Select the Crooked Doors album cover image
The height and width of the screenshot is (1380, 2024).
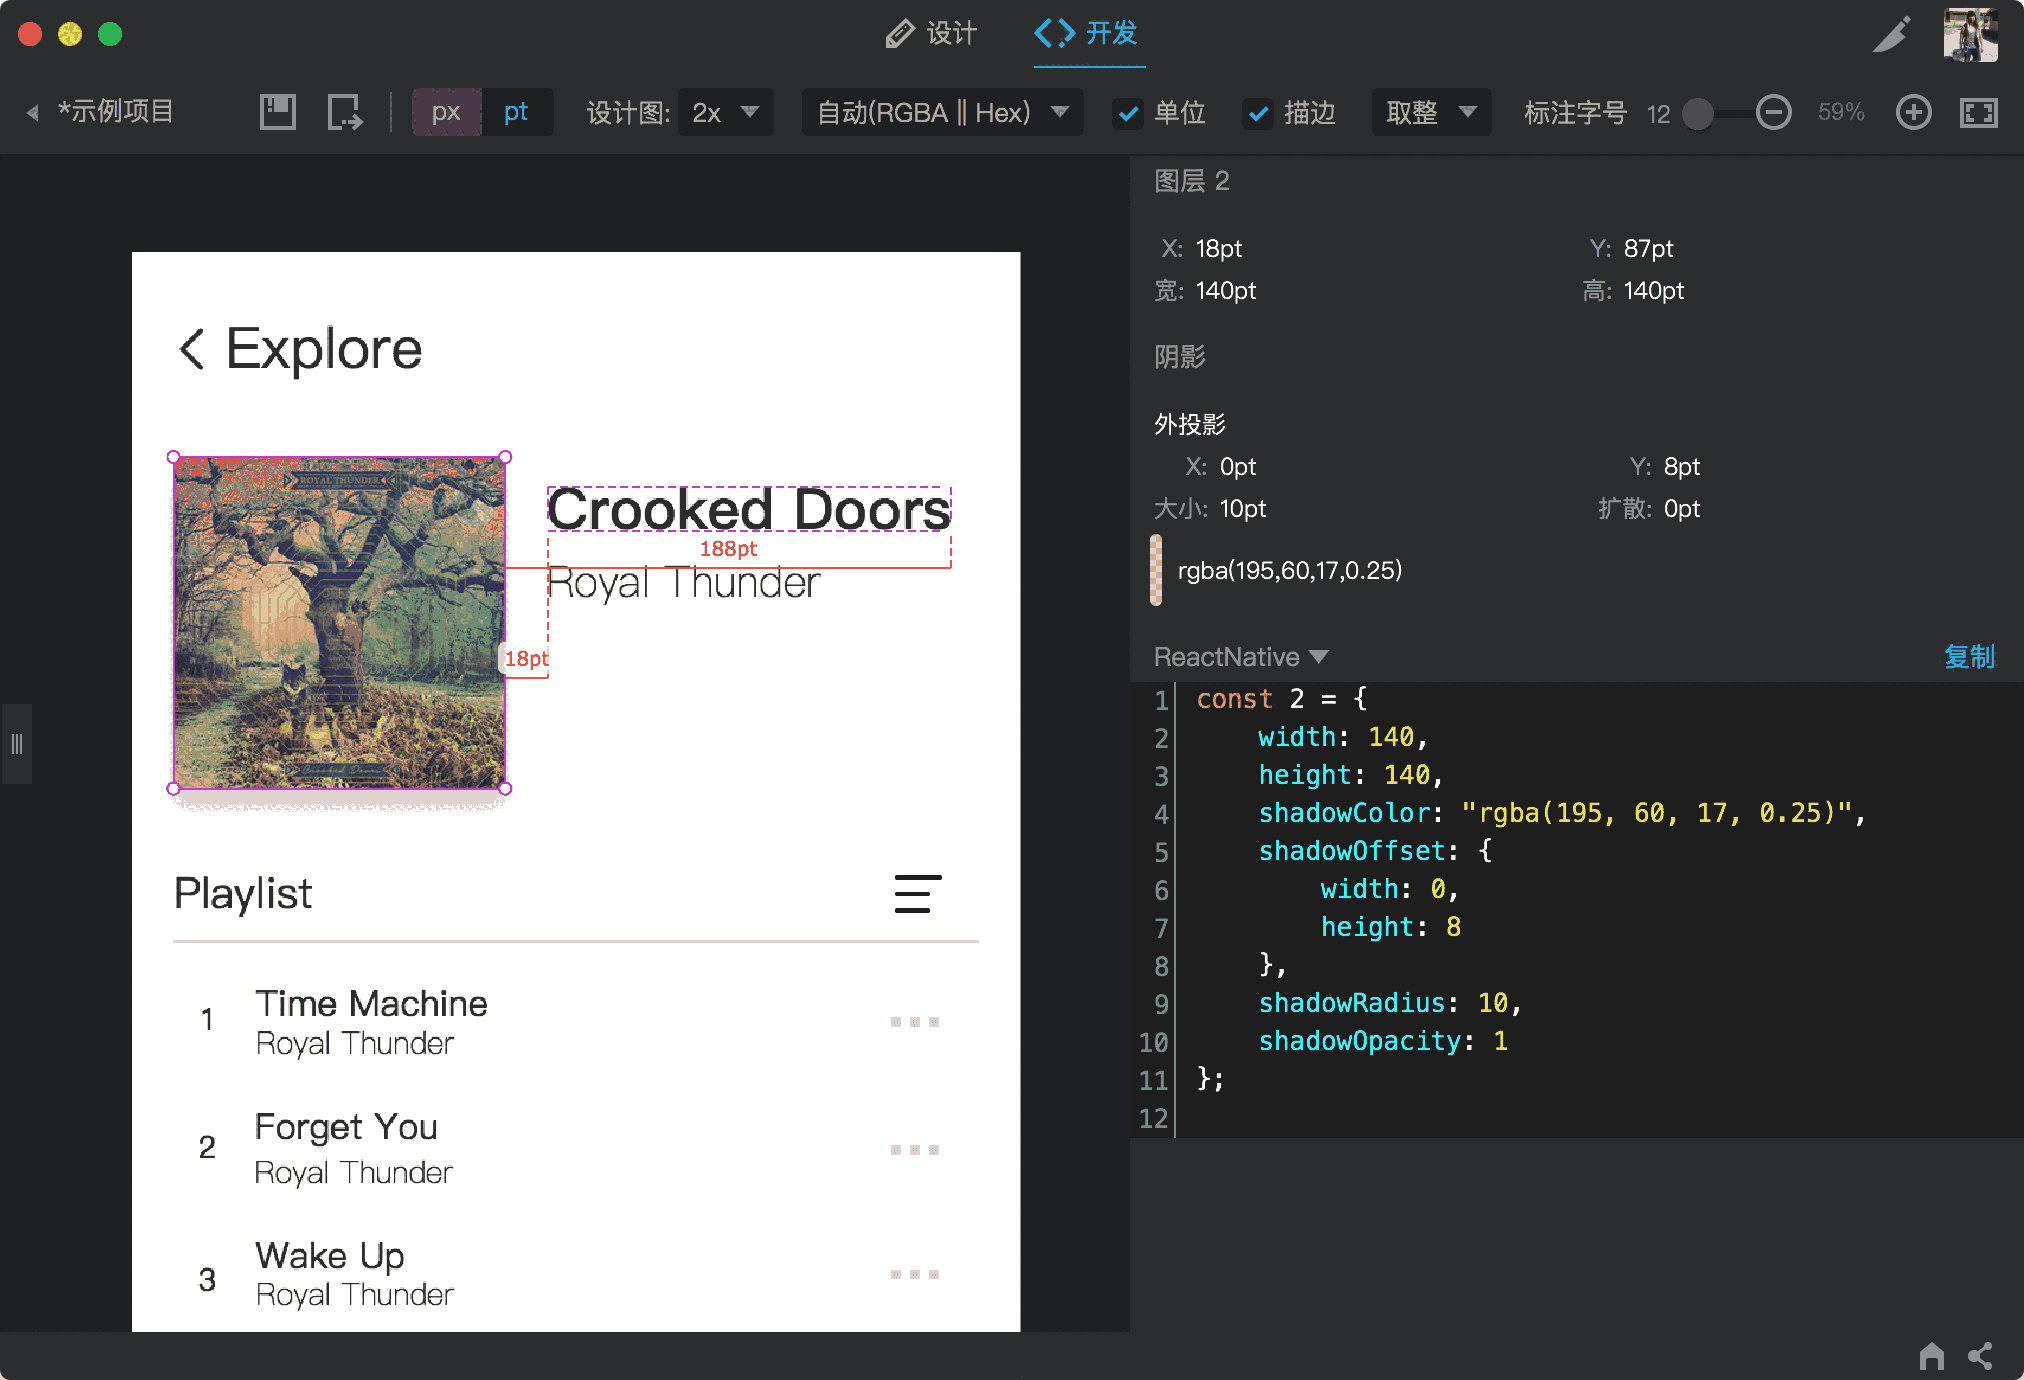(339, 622)
